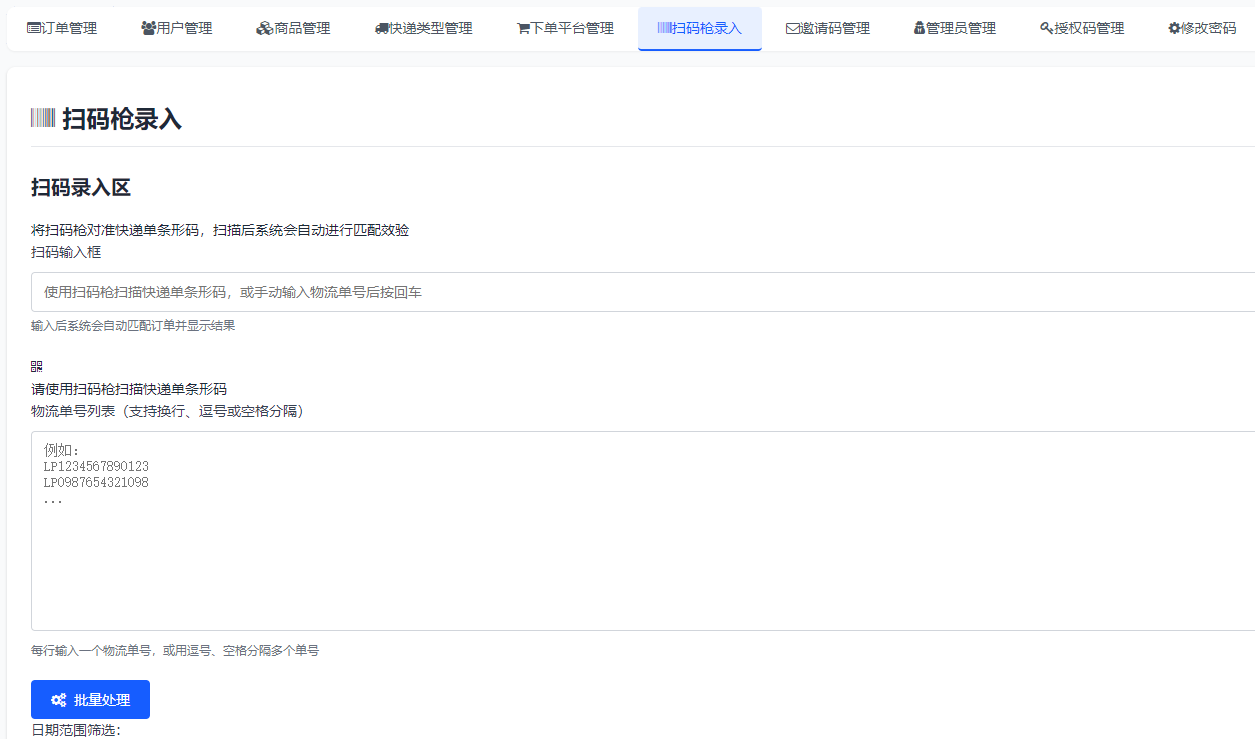Click the key icon beside 授权码管理
This screenshot has width=1255, height=739.
[x=1043, y=28]
